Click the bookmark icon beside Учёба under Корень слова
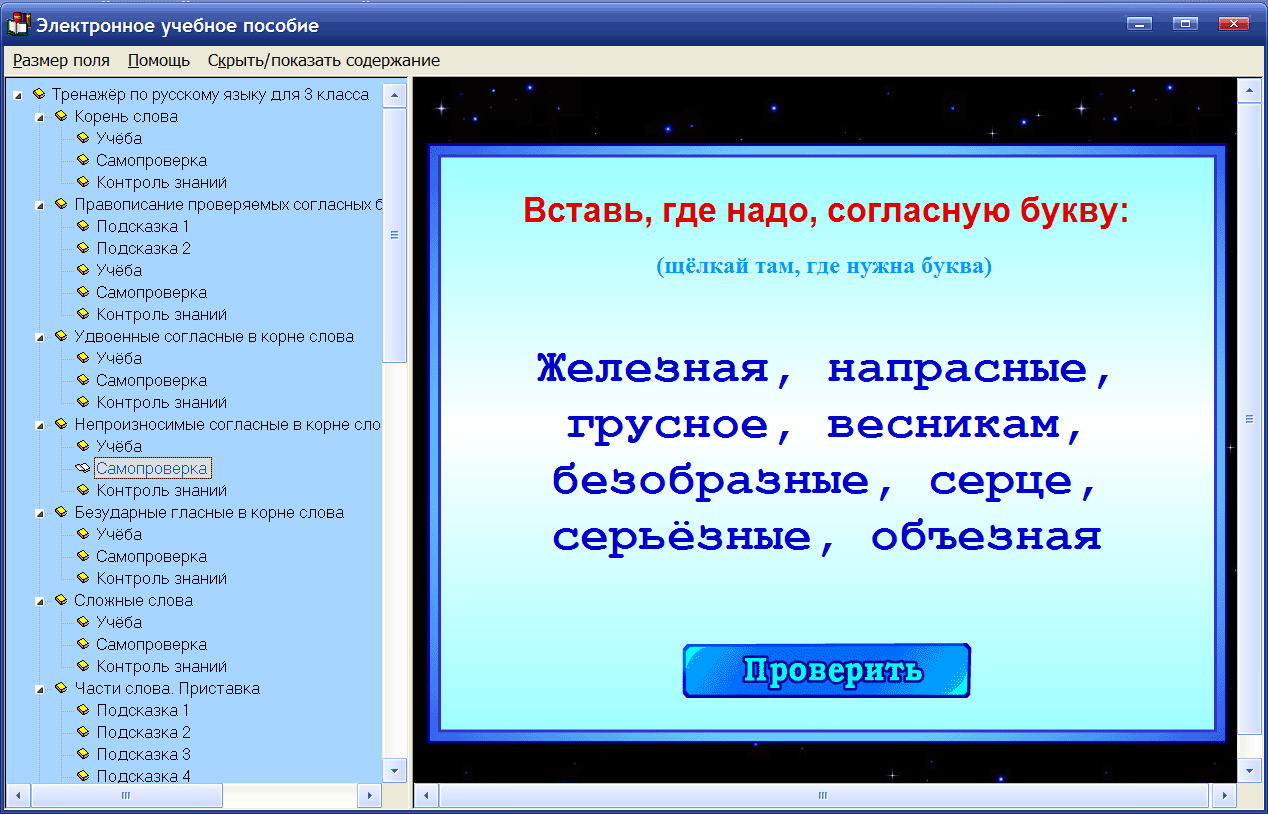 click(83, 138)
